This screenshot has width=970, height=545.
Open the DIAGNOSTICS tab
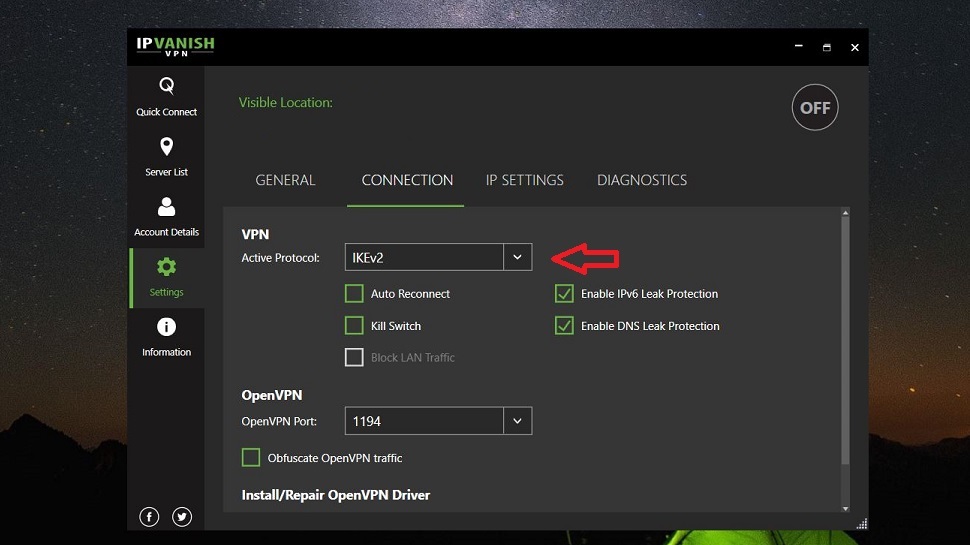[x=642, y=180]
